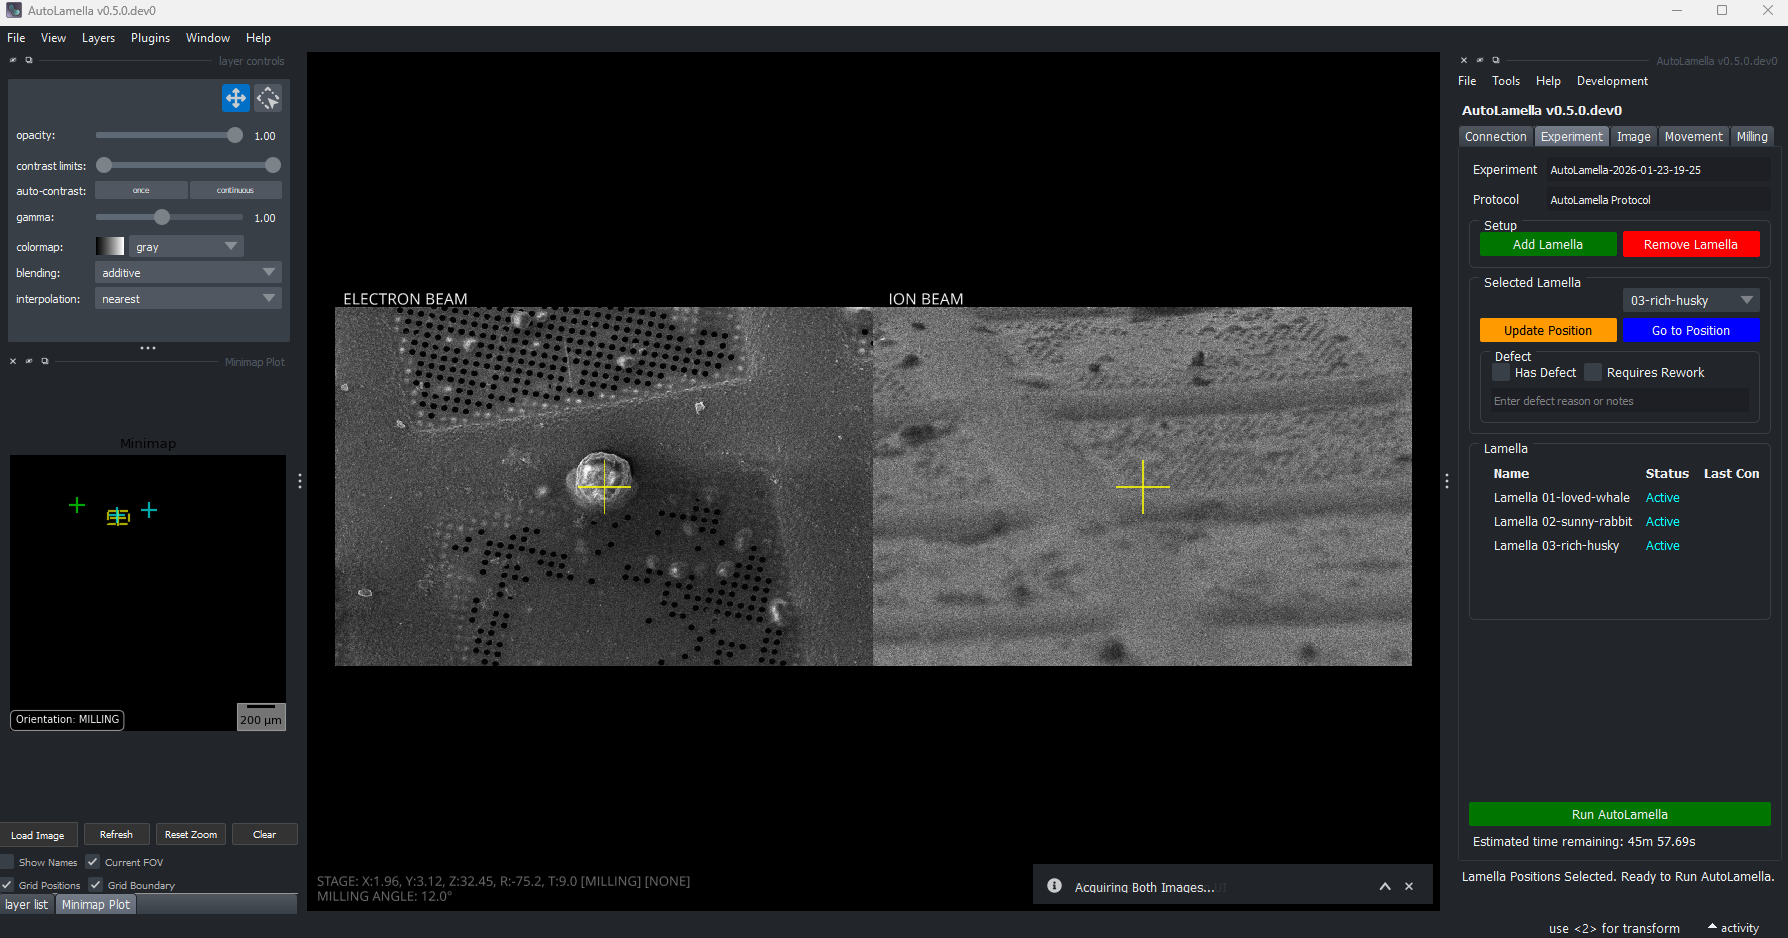1788x938 pixels.
Task: Open the selected lamella 03-rich-husky dropdown
Action: [x=1690, y=301]
